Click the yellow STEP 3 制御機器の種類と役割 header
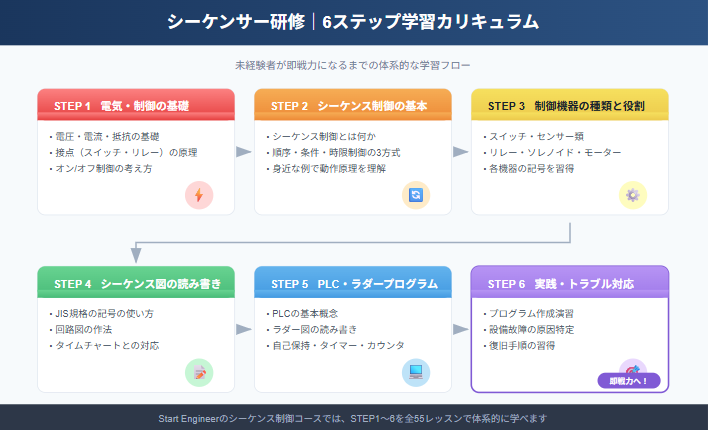Viewport: 708px width, 430px height. [570, 105]
